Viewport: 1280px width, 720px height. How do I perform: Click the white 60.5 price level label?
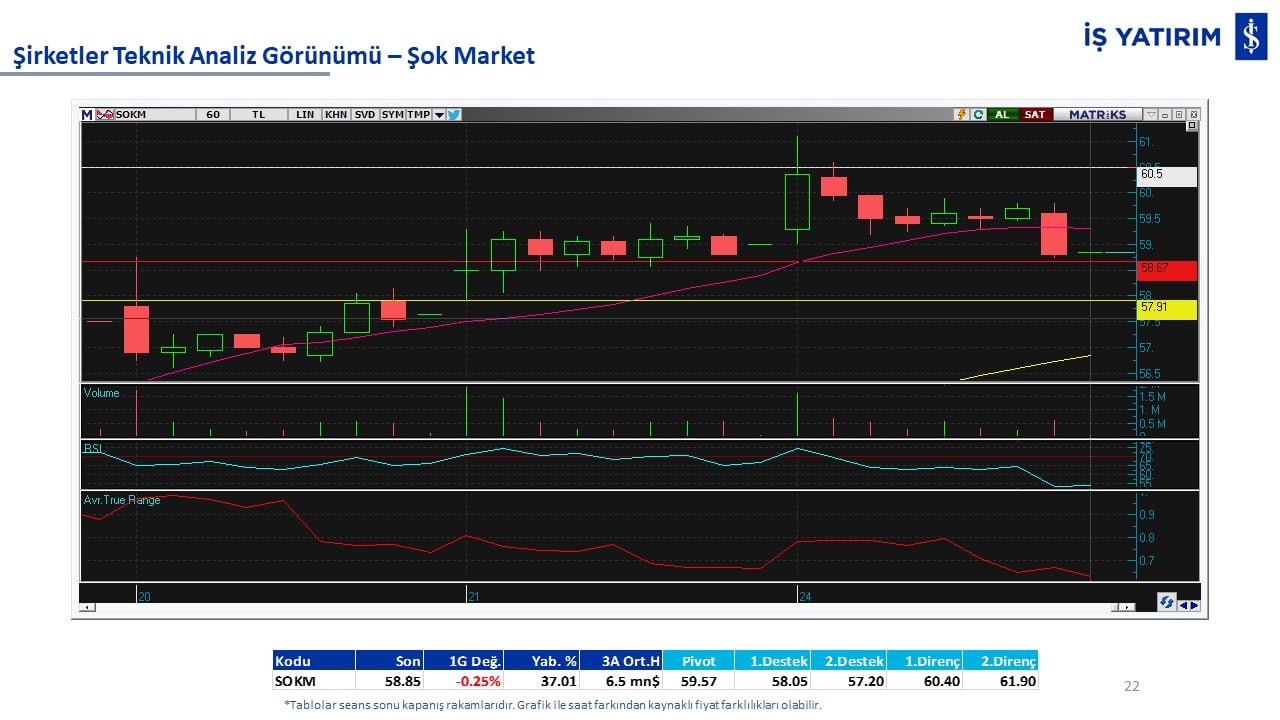[1166, 175]
